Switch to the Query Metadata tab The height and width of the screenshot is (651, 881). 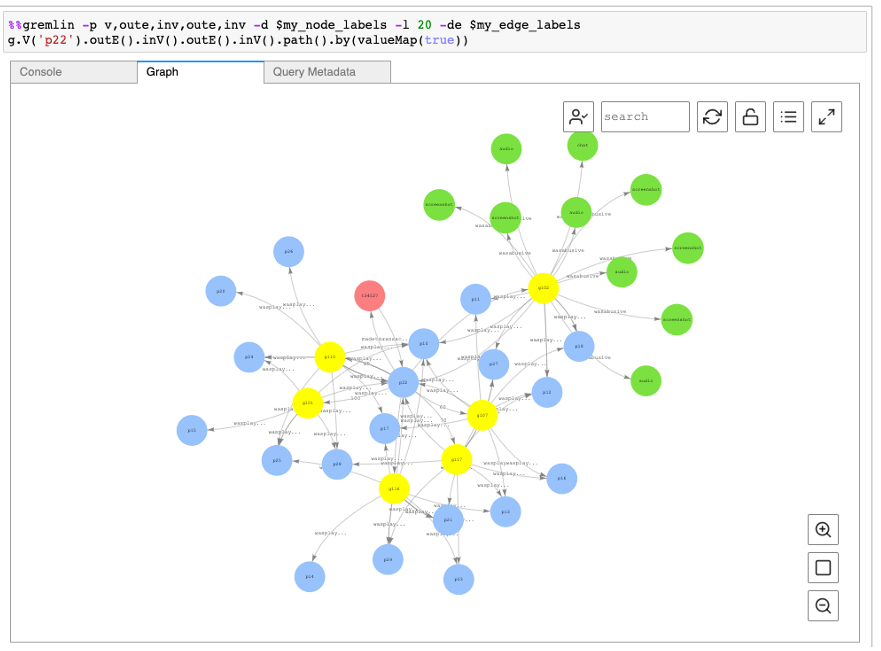(327, 72)
